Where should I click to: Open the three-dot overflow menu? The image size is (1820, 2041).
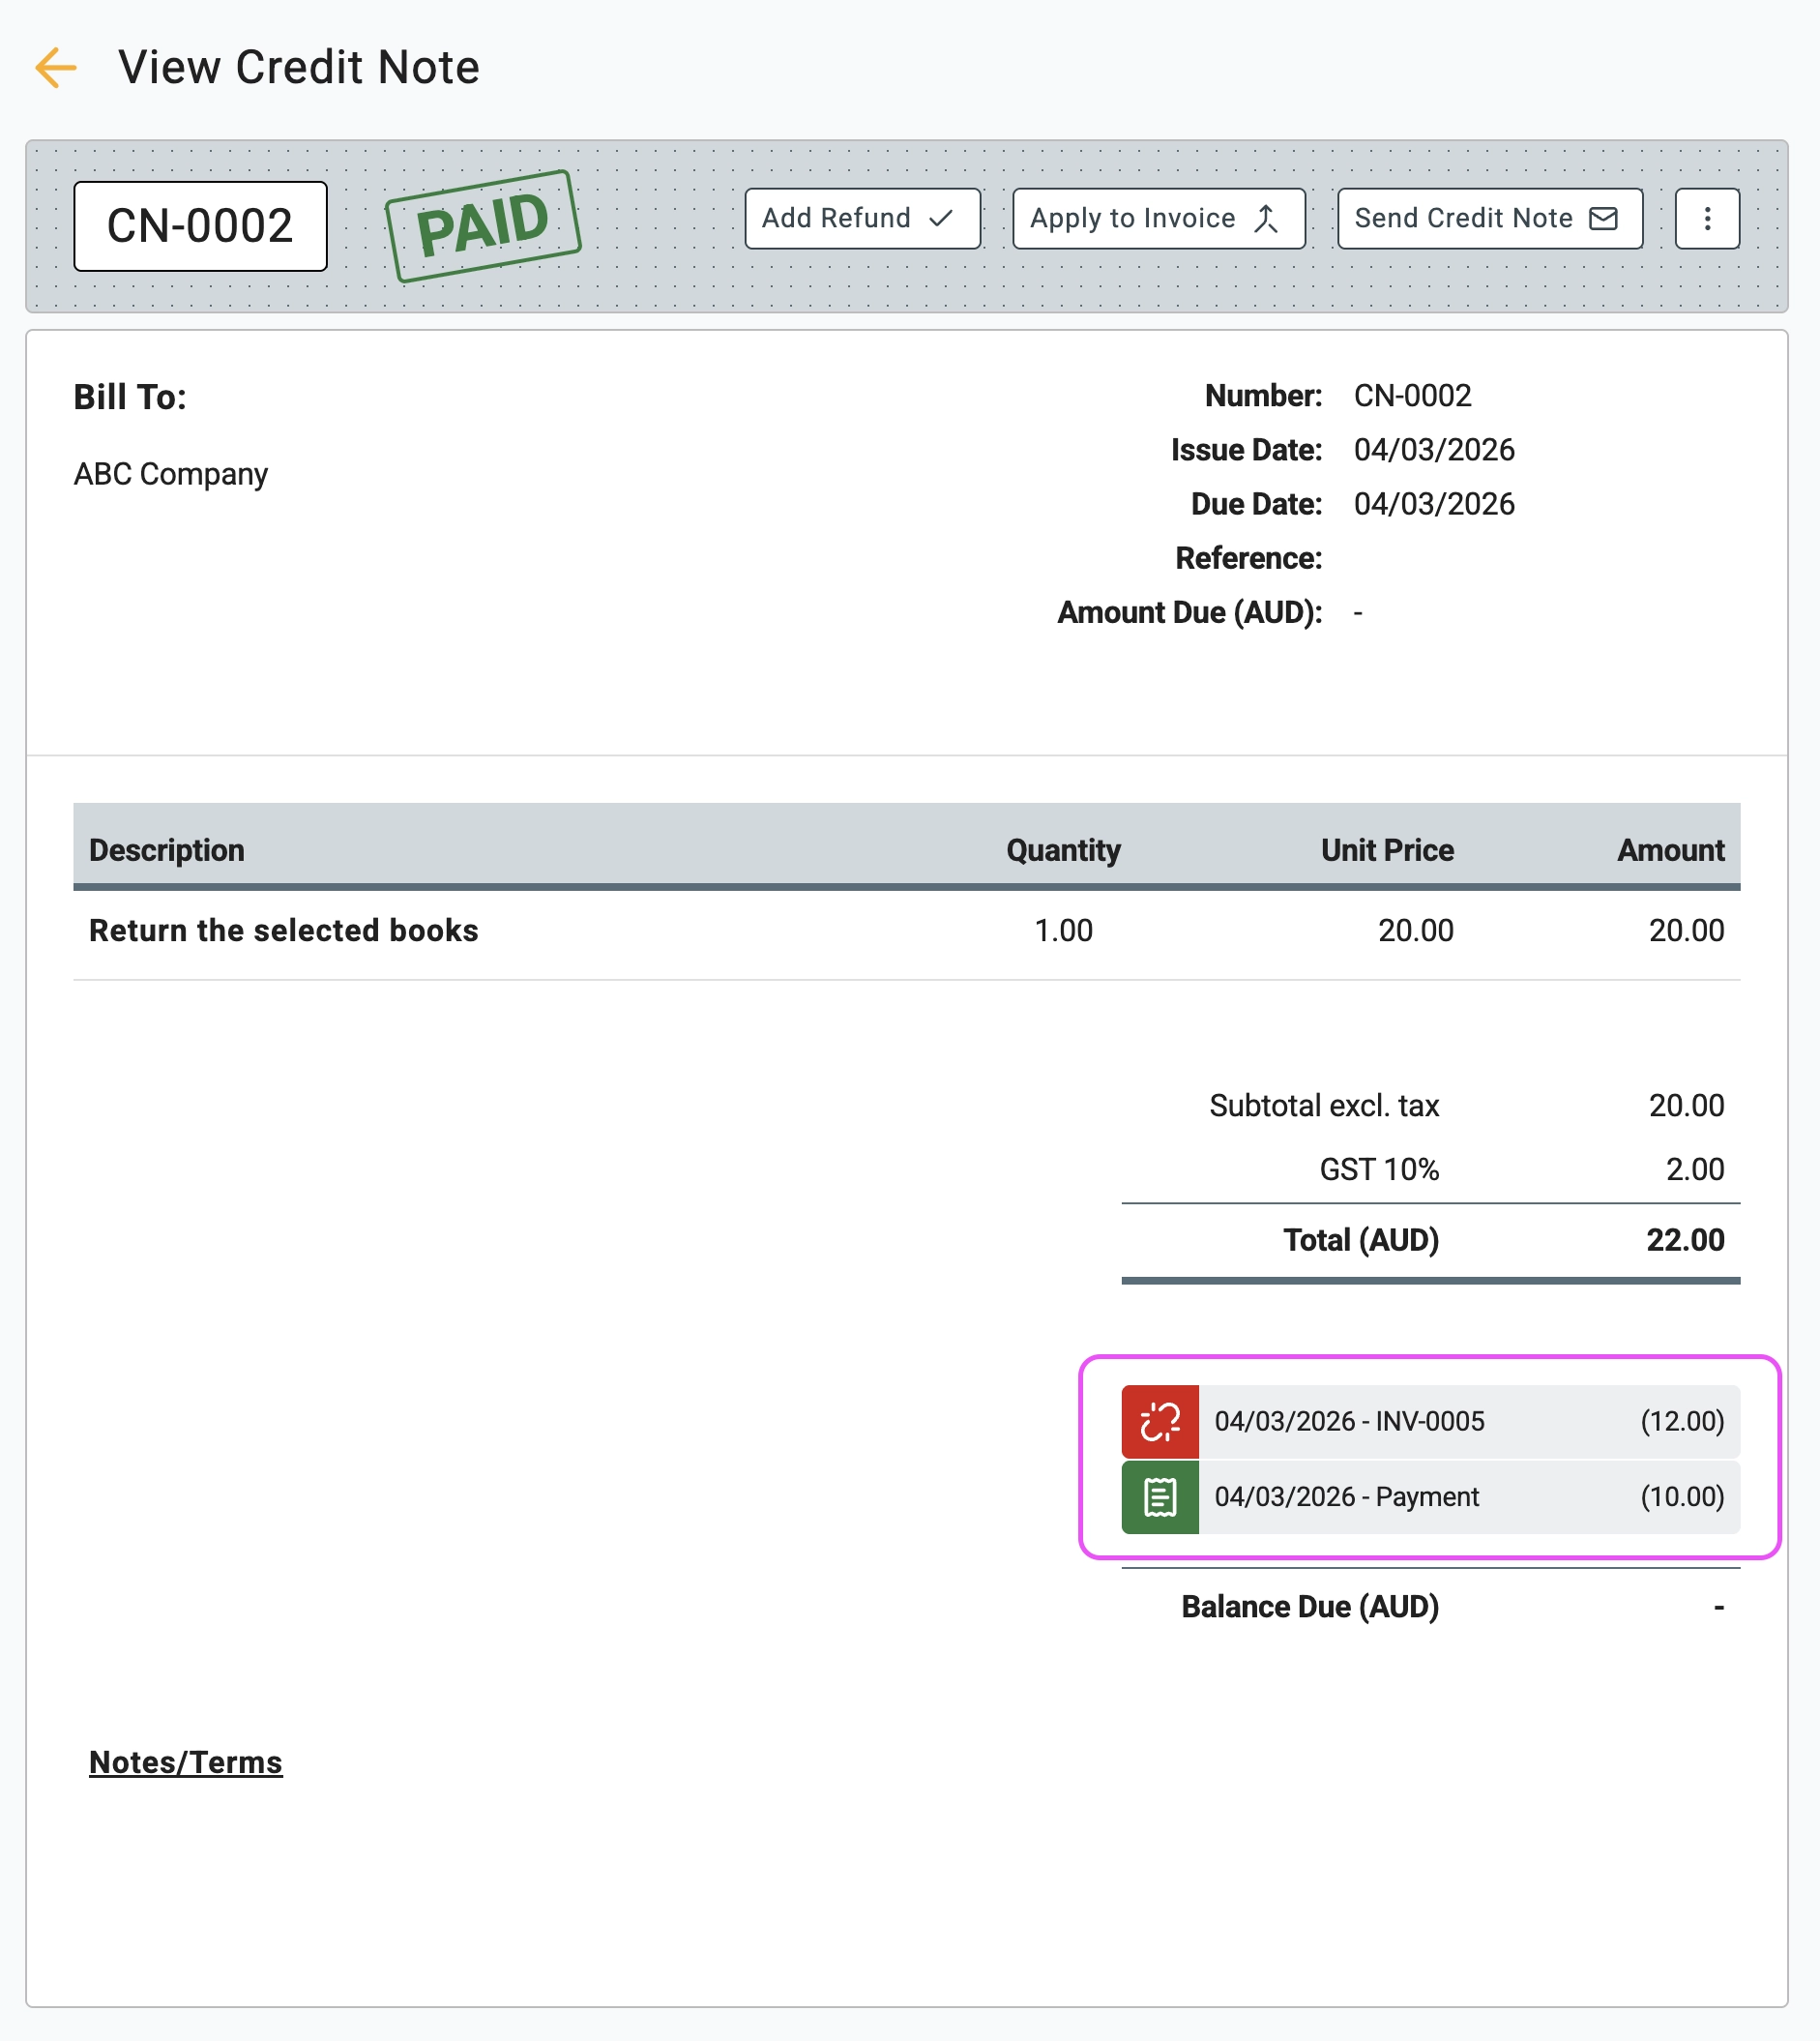click(1707, 218)
